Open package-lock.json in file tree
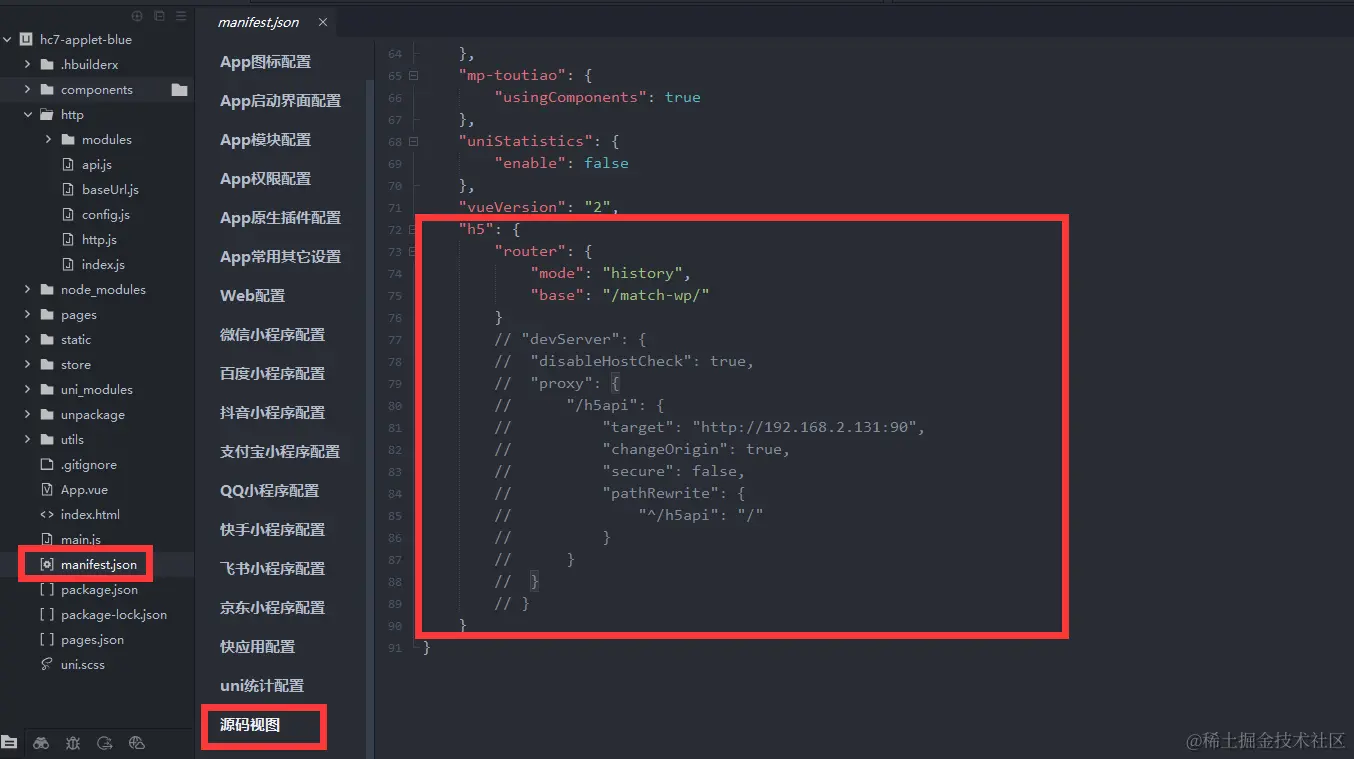This screenshot has height=759, width=1354. [114, 615]
